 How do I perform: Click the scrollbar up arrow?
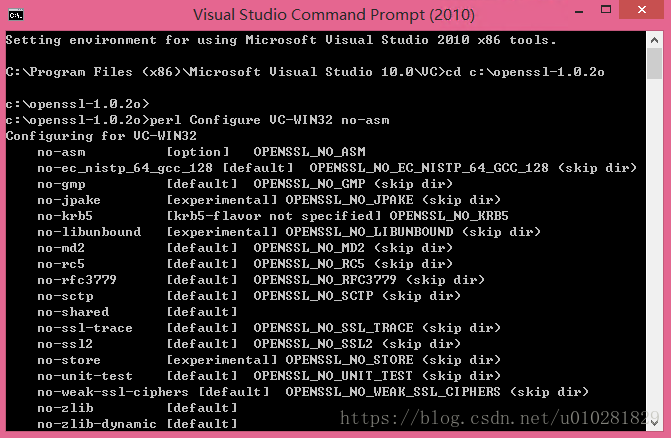pos(654,40)
